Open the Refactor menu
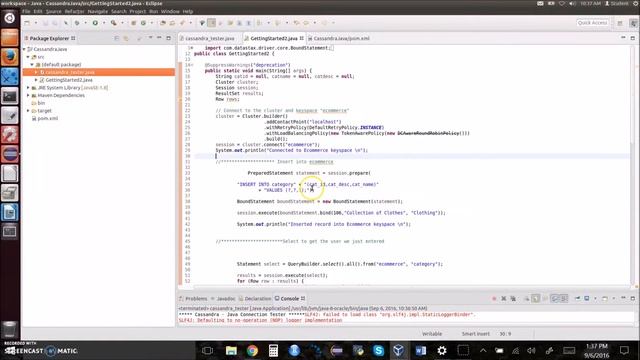The height and width of the screenshot is (360, 640). tap(74, 11)
